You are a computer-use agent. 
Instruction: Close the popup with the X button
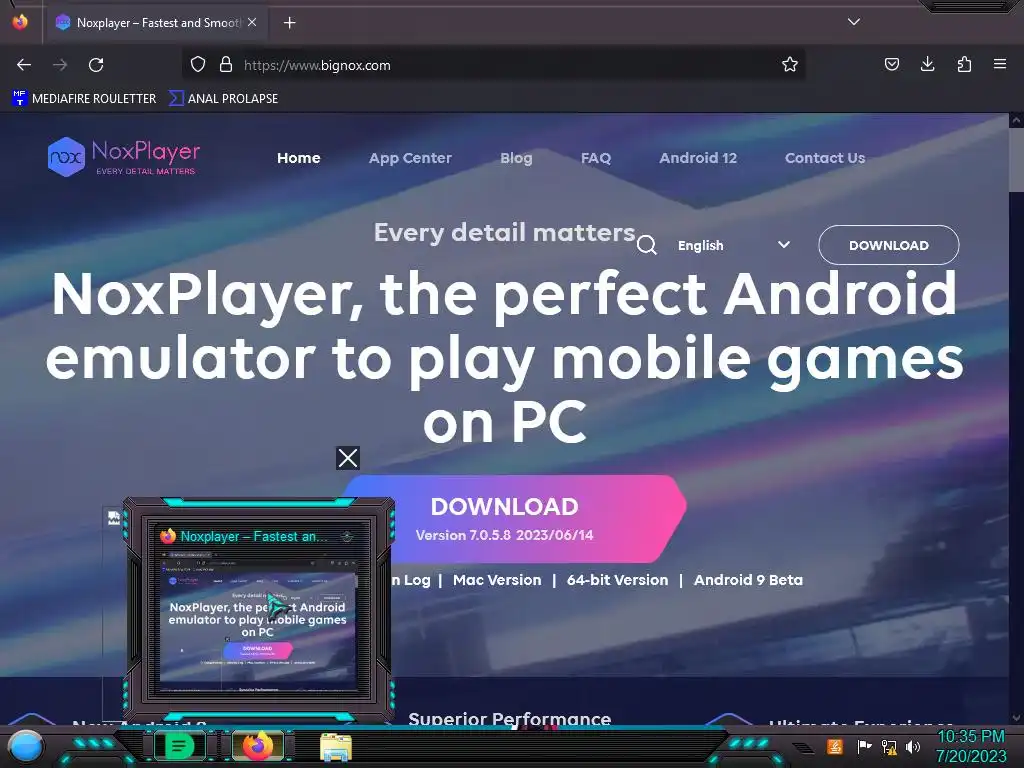(347, 458)
